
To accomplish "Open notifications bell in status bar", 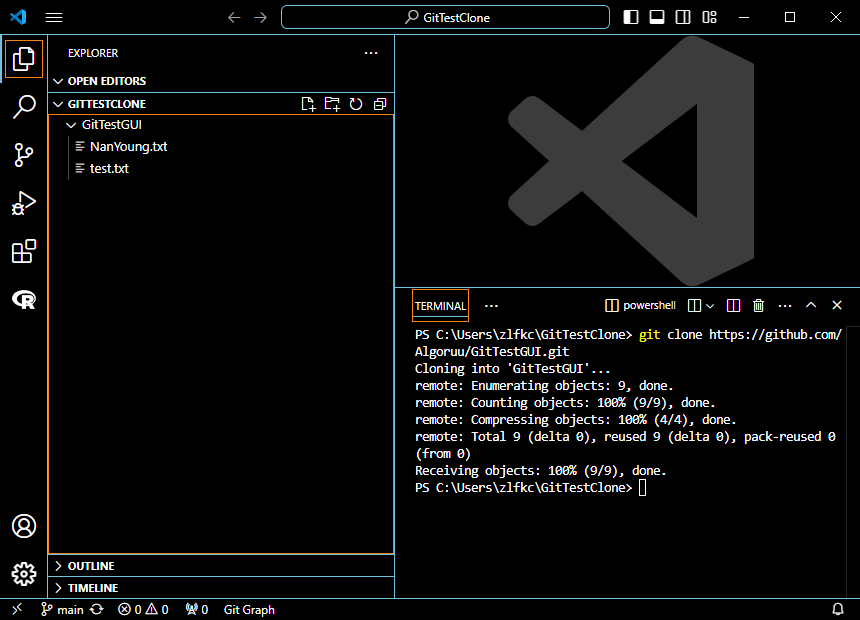I will (838, 609).
